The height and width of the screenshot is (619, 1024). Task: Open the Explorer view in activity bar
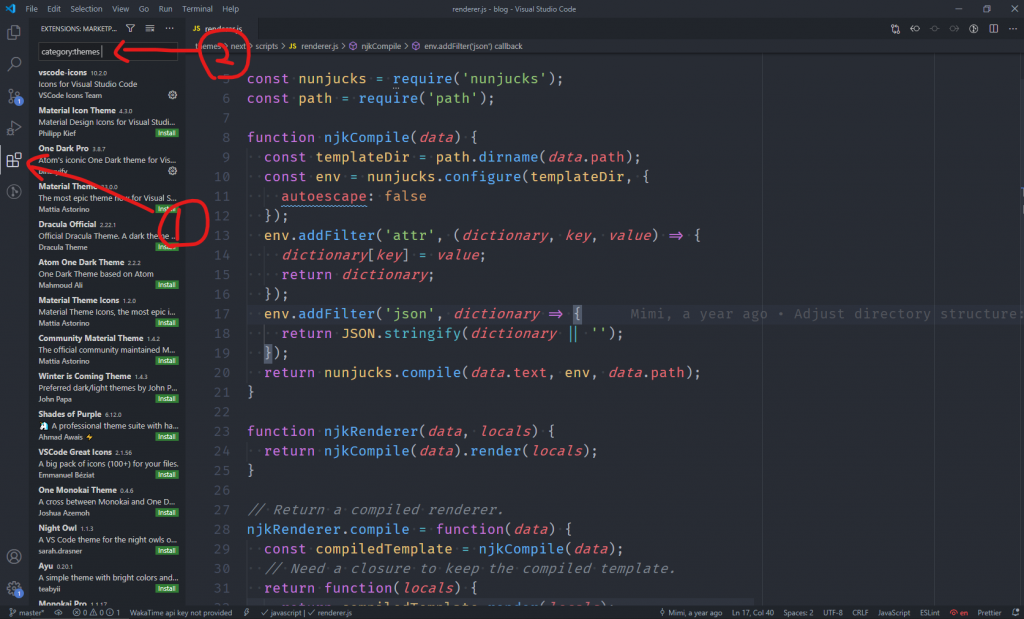point(14,32)
